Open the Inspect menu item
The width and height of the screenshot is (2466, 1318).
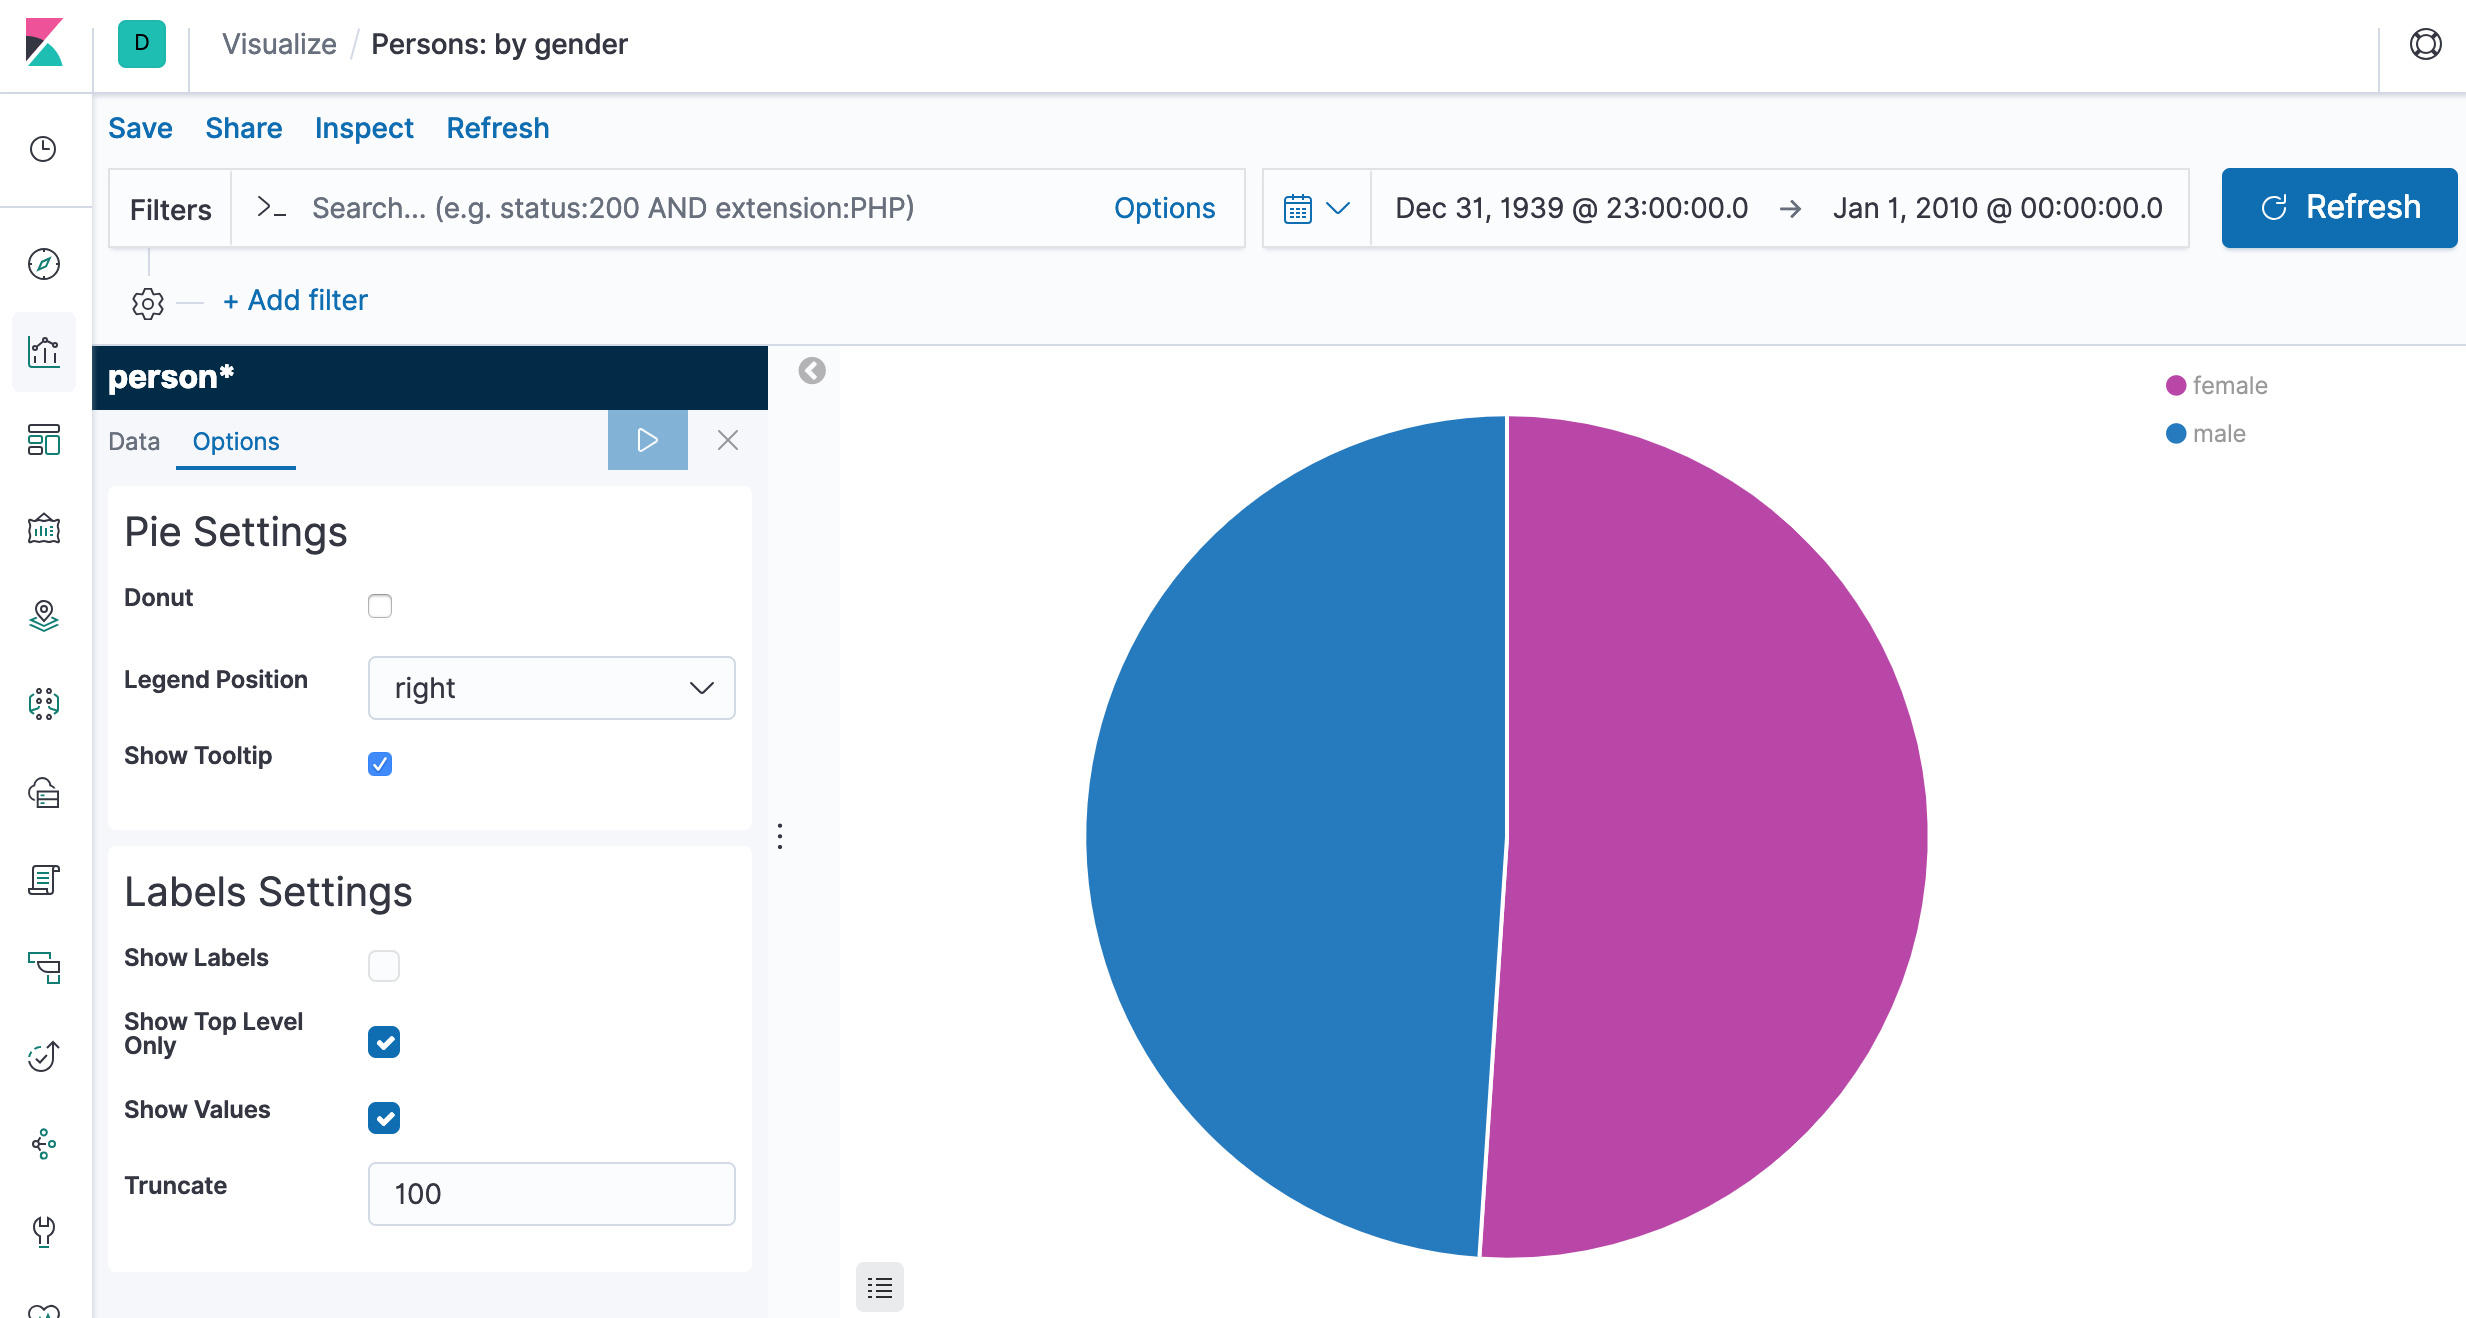364,128
